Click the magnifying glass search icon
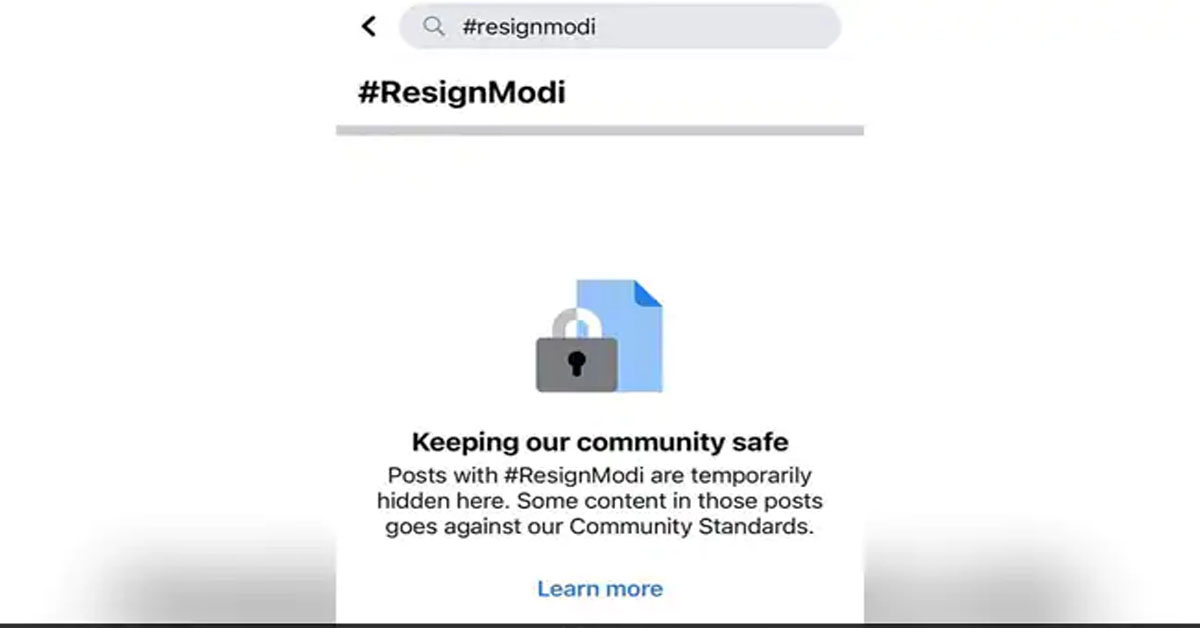Screen dimensions: 1200x628 pyautogui.click(x=433, y=27)
